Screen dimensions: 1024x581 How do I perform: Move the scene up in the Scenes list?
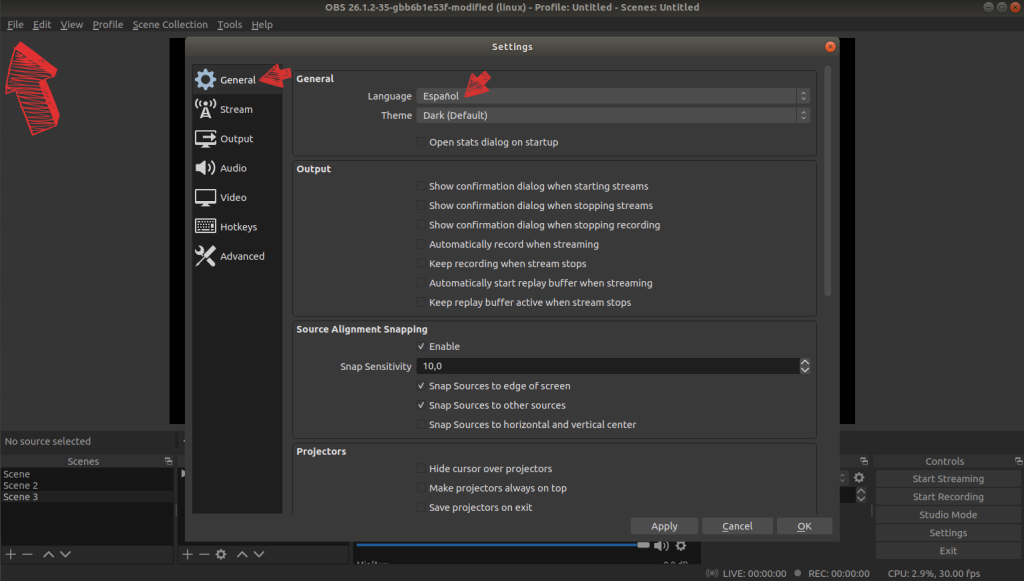[48, 554]
